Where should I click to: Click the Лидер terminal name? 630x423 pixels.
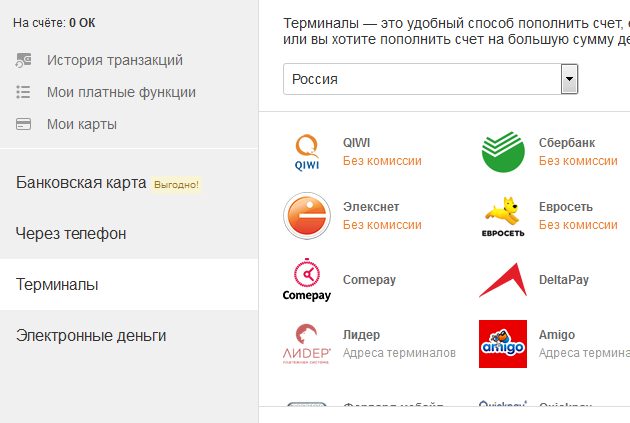[x=361, y=335]
